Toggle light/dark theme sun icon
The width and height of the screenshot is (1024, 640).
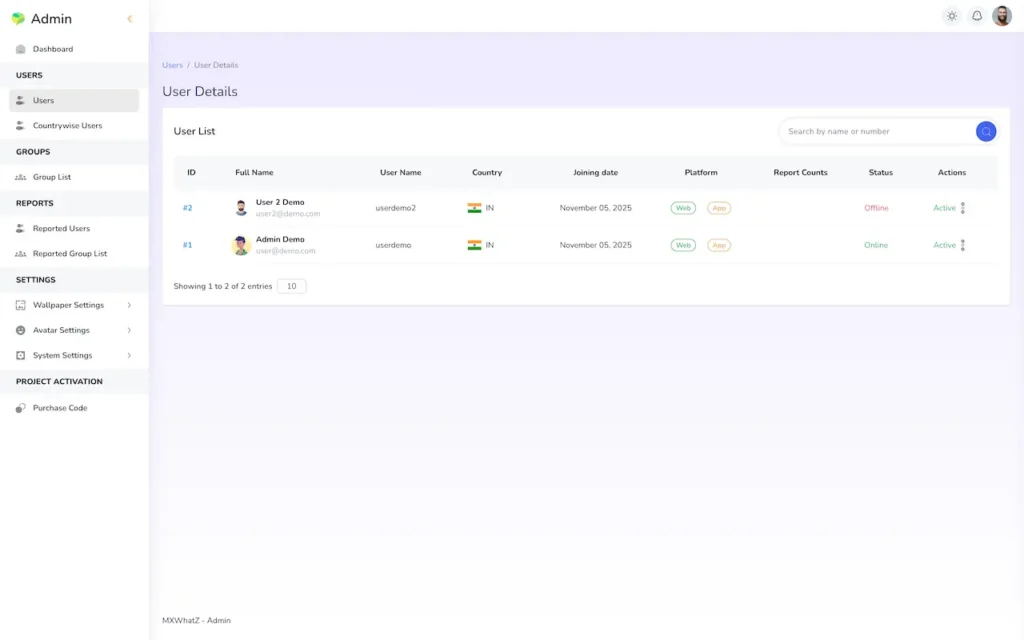tap(952, 16)
